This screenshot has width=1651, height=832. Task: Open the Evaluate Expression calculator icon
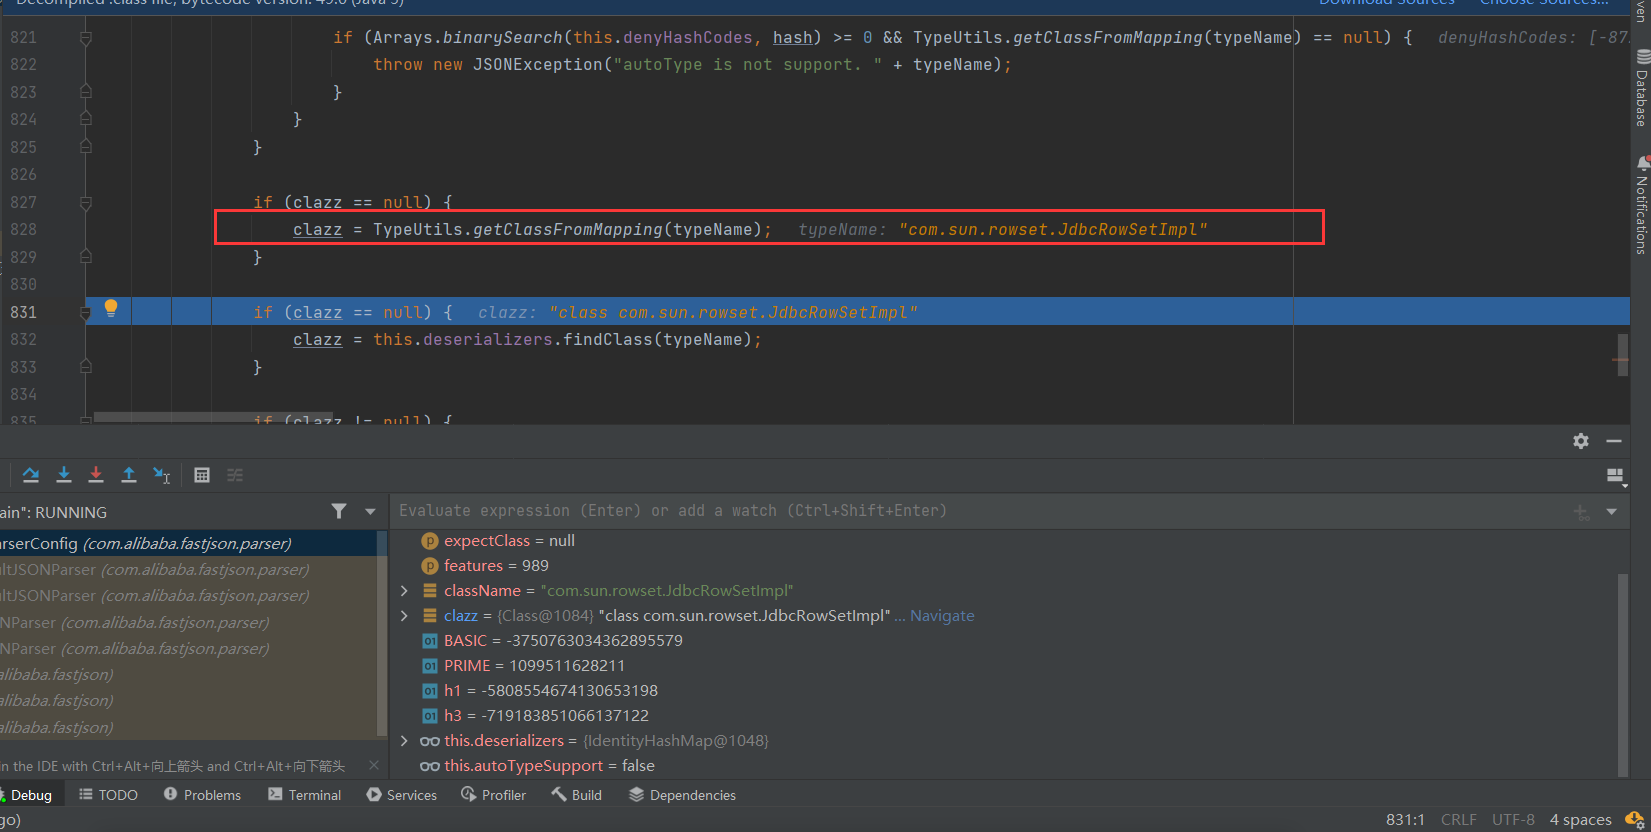coord(202,475)
